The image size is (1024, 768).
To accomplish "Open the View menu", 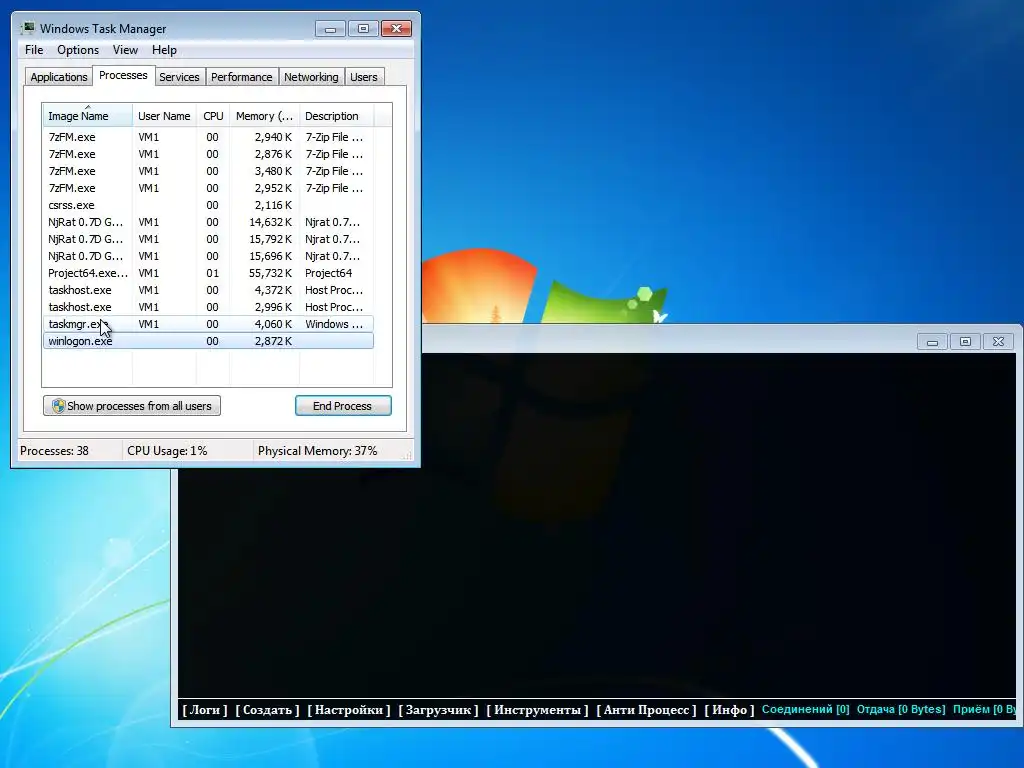I will (125, 50).
